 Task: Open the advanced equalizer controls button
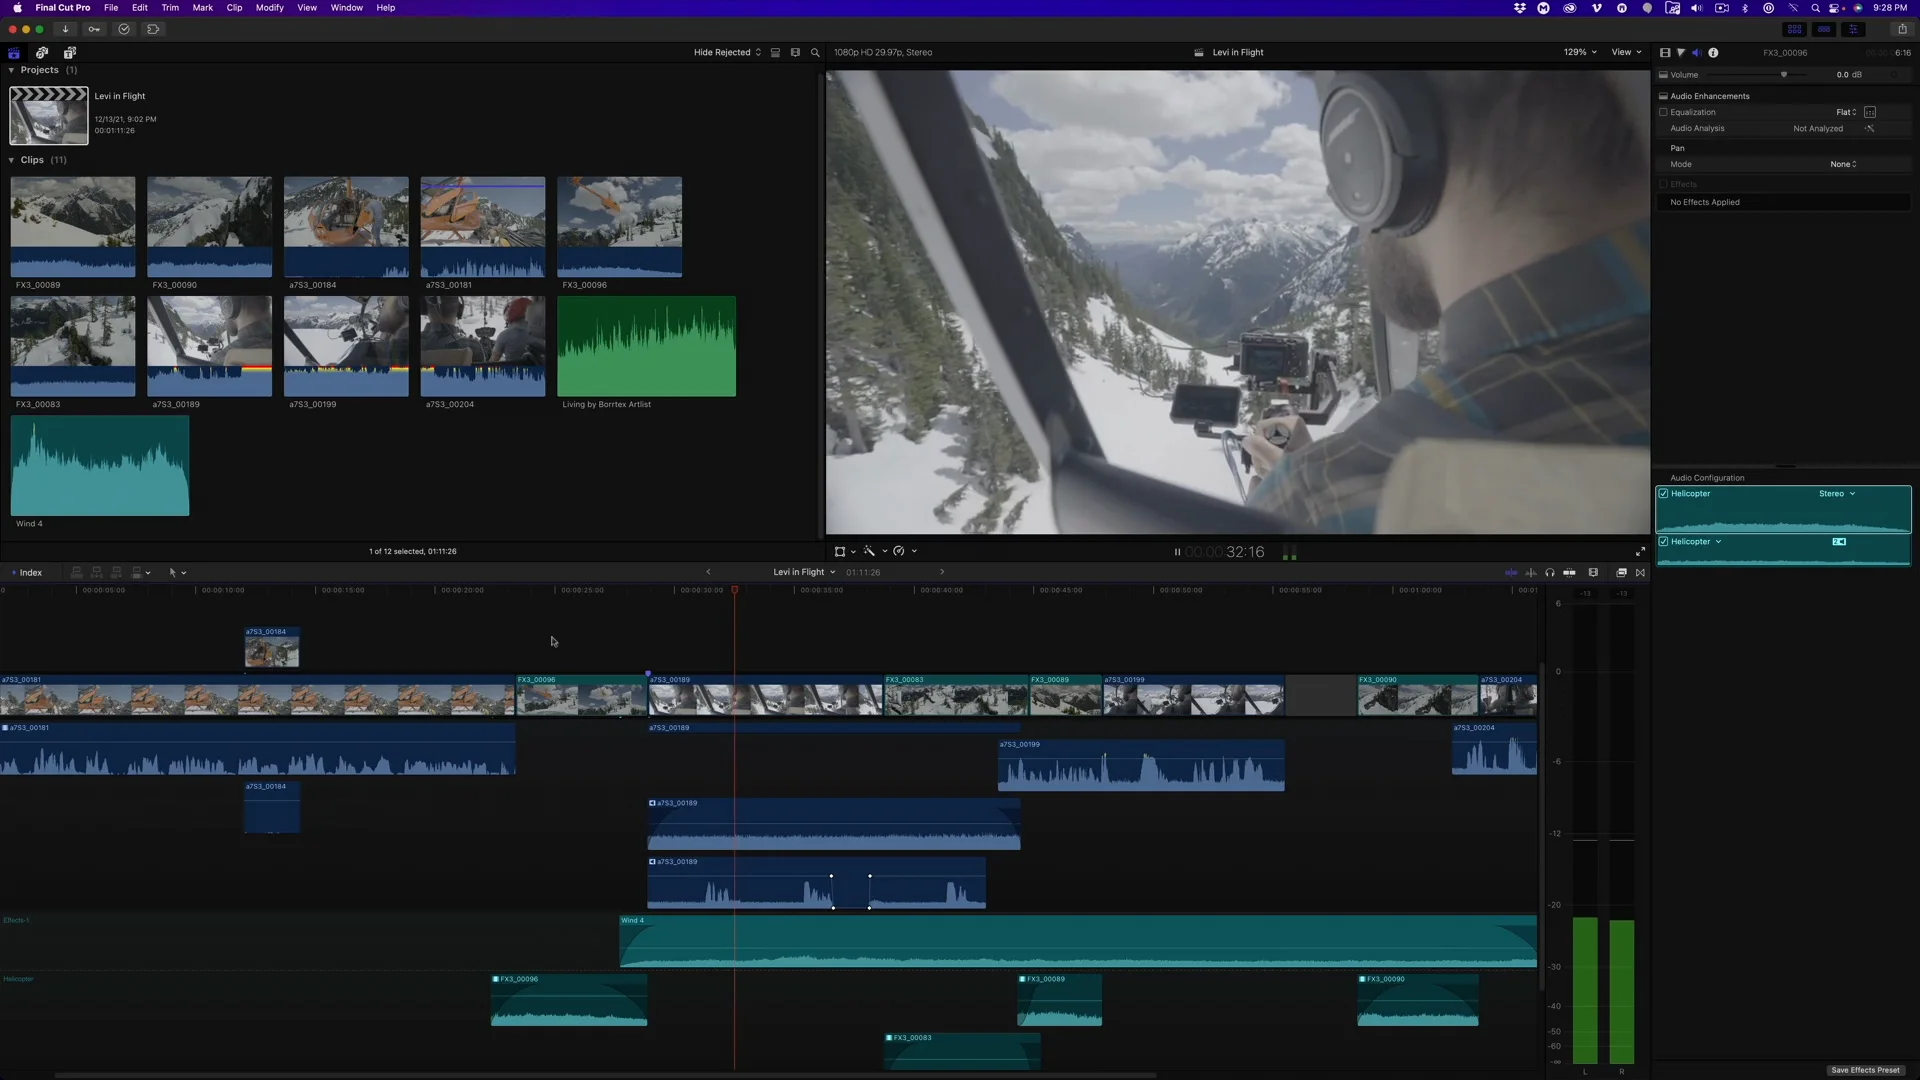tap(1870, 112)
